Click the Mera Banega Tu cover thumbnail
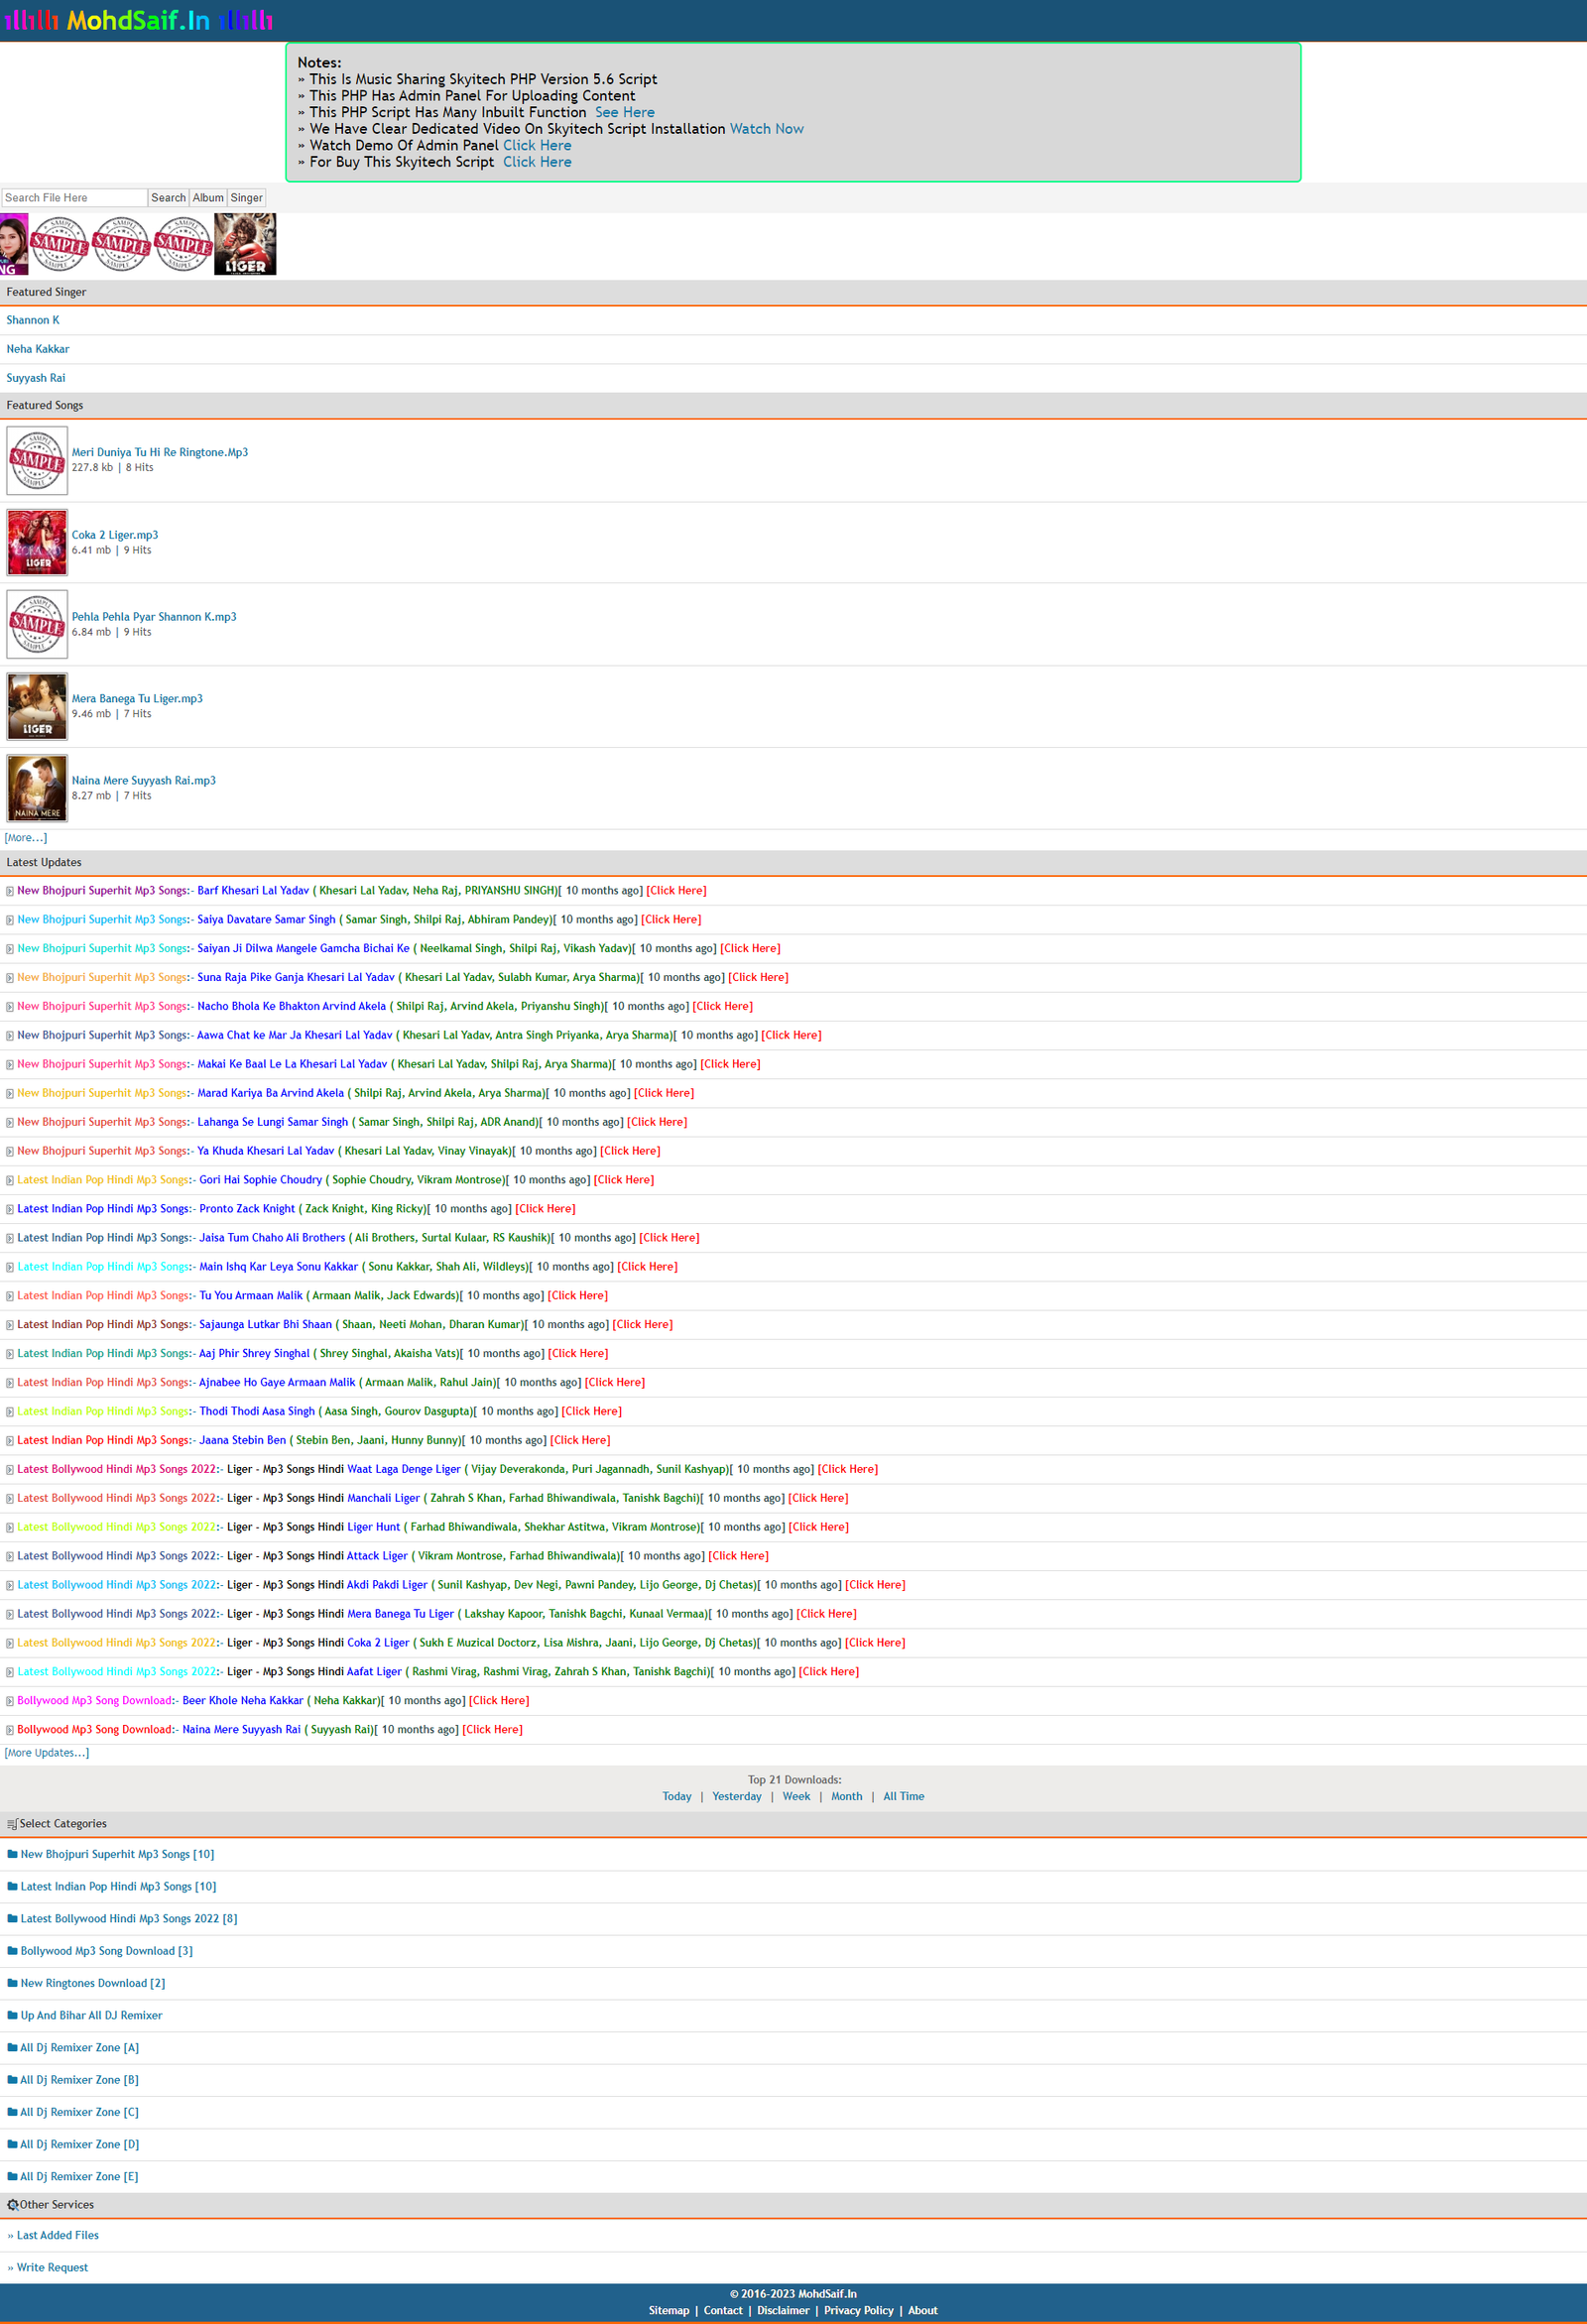Screen dimensions: 1587x2324 37,706
